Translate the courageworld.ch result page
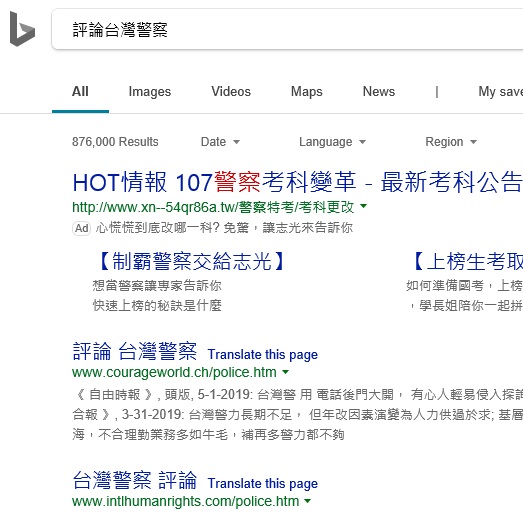This screenshot has width=523, height=514. point(263,355)
